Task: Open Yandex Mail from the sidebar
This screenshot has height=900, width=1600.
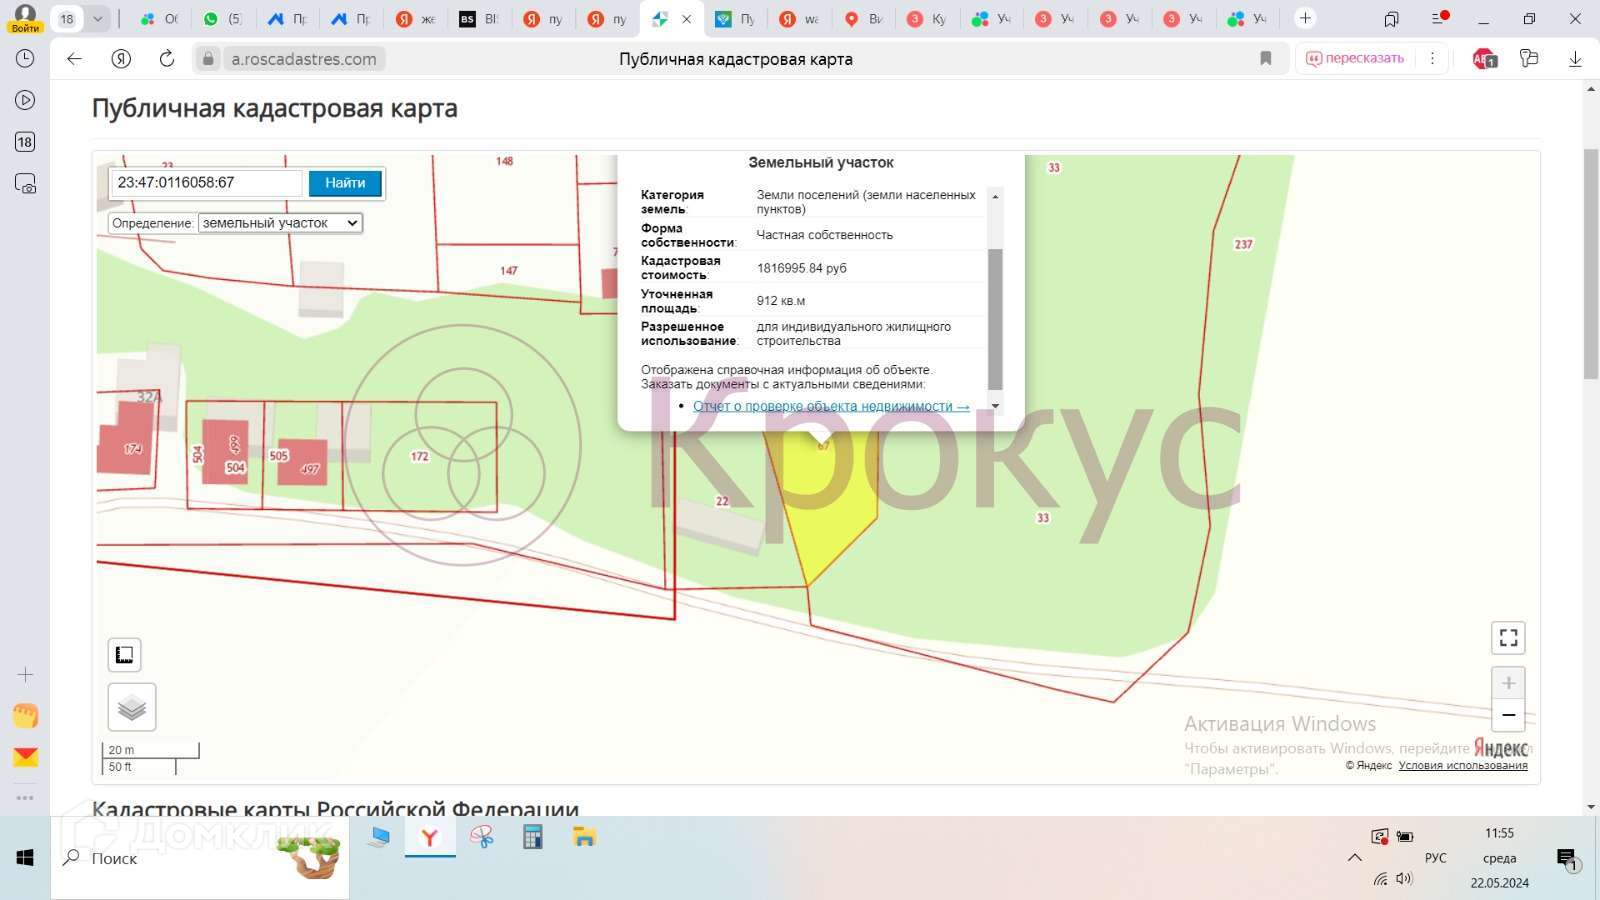Action: pyautogui.click(x=25, y=757)
